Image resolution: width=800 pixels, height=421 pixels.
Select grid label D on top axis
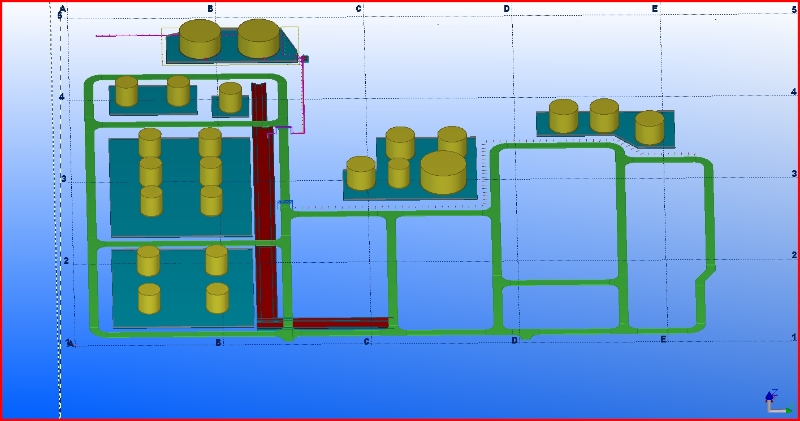pos(506,9)
